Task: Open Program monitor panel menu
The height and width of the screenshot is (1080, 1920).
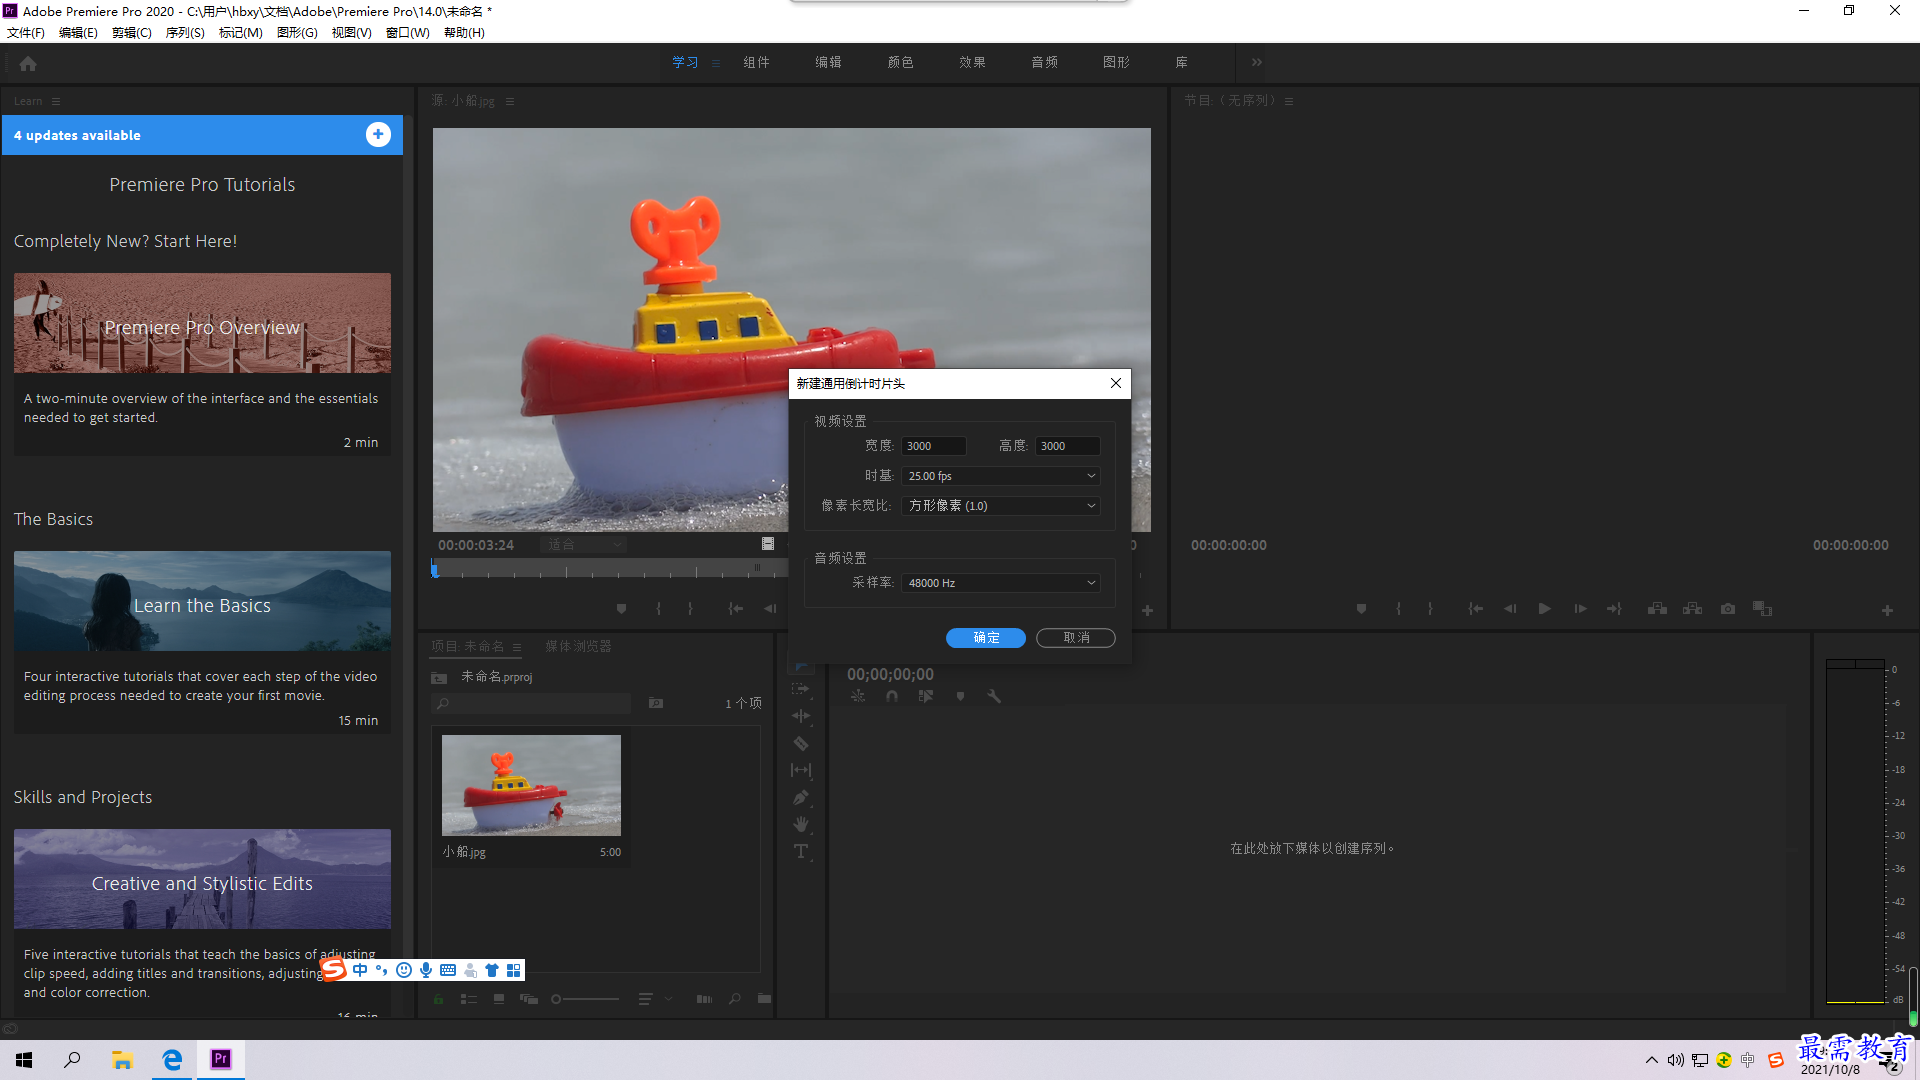Action: (1289, 101)
